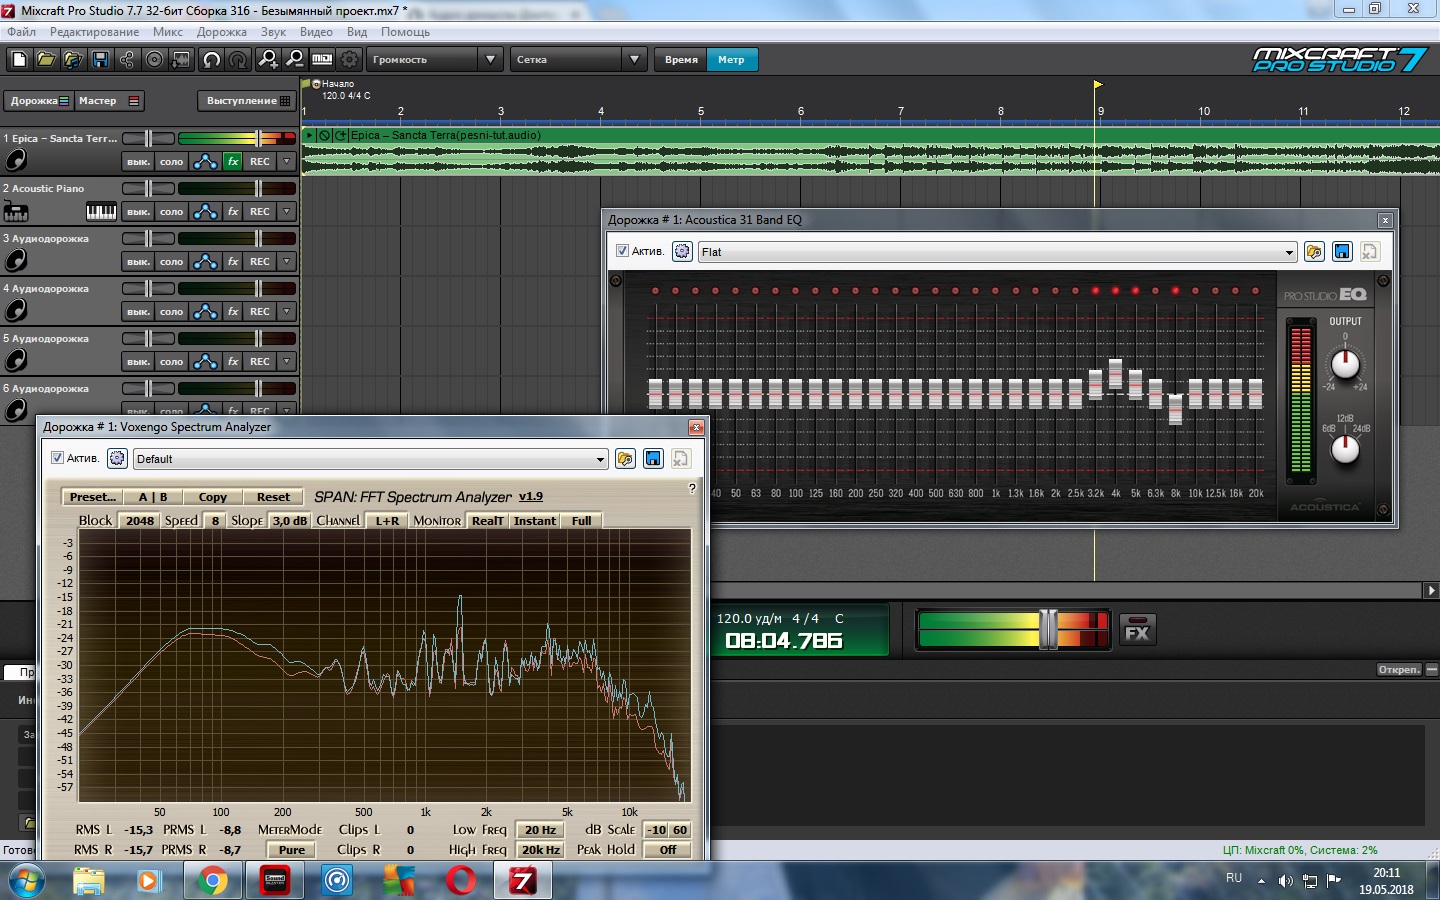Open fx on Acoustic Piano track

pos(233,211)
